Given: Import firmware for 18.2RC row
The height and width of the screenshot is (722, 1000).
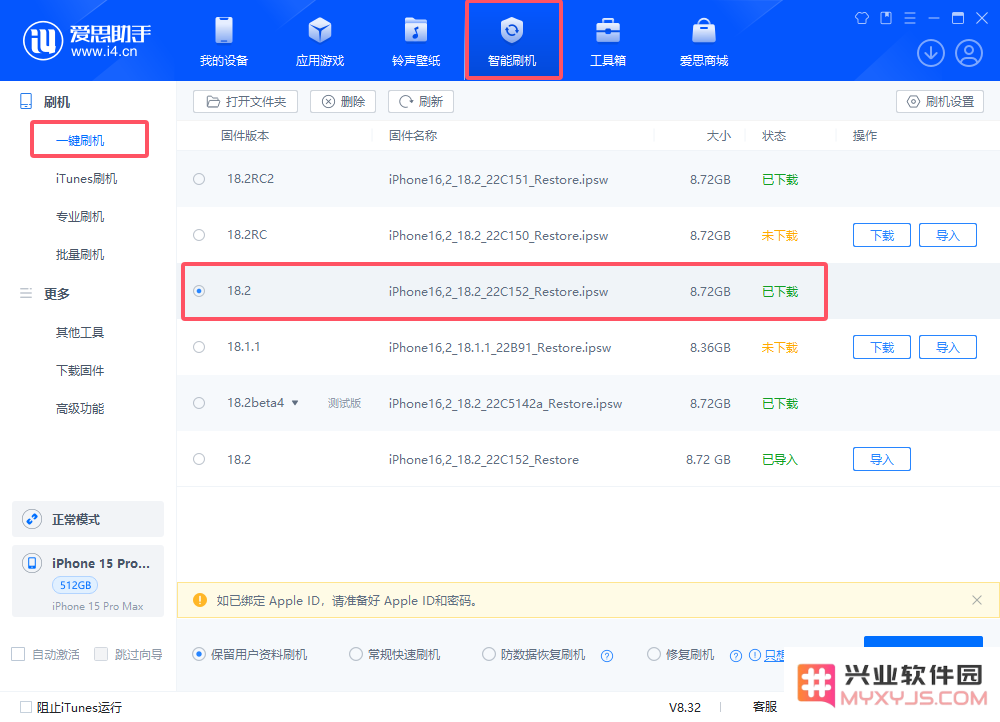Looking at the screenshot, I should tap(948, 235).
